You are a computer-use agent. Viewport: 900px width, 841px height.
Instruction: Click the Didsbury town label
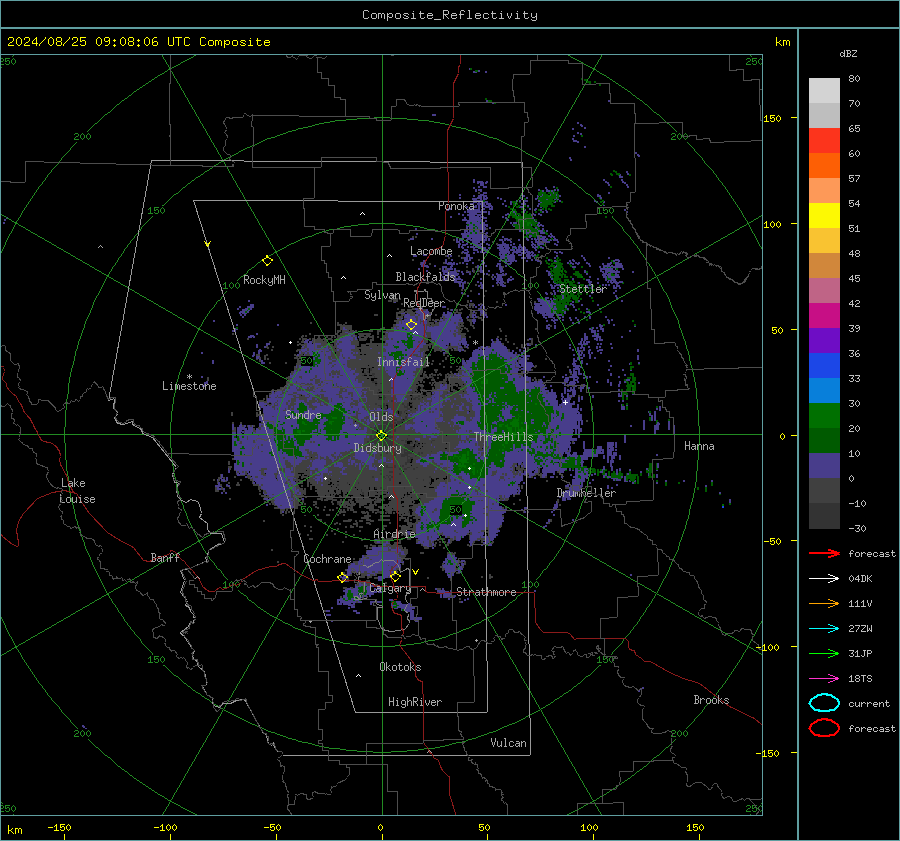[x=377, y=448]
